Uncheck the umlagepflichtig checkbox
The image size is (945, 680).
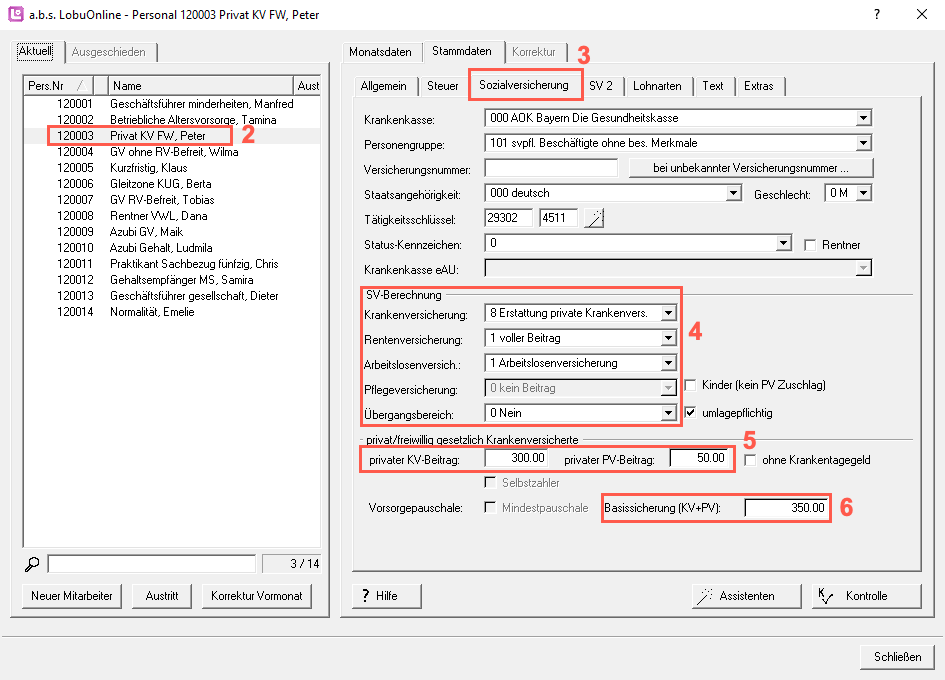[x=690, y=413]
